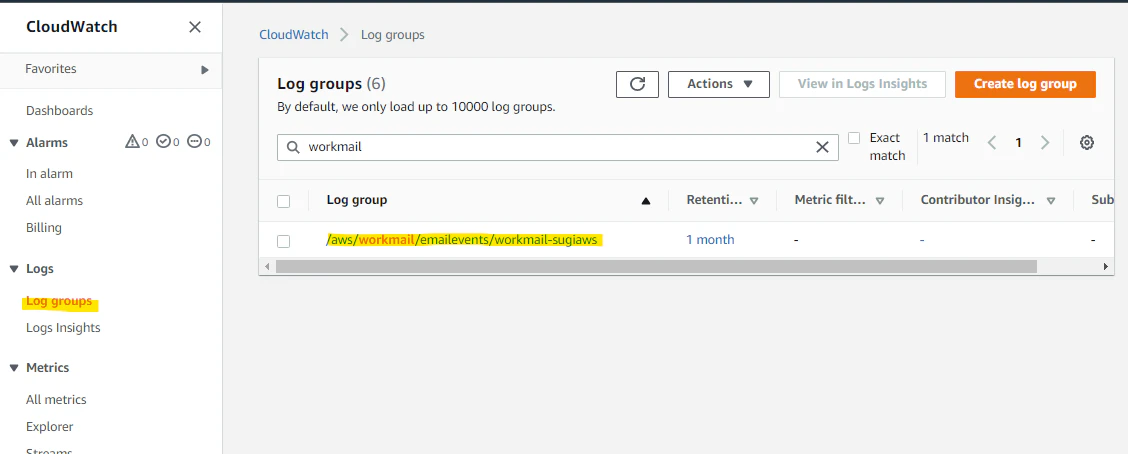The height and width of the screenshot is (454, 1128).
Task: Sort by Log group ascending arrow
Action: [646, 201]
